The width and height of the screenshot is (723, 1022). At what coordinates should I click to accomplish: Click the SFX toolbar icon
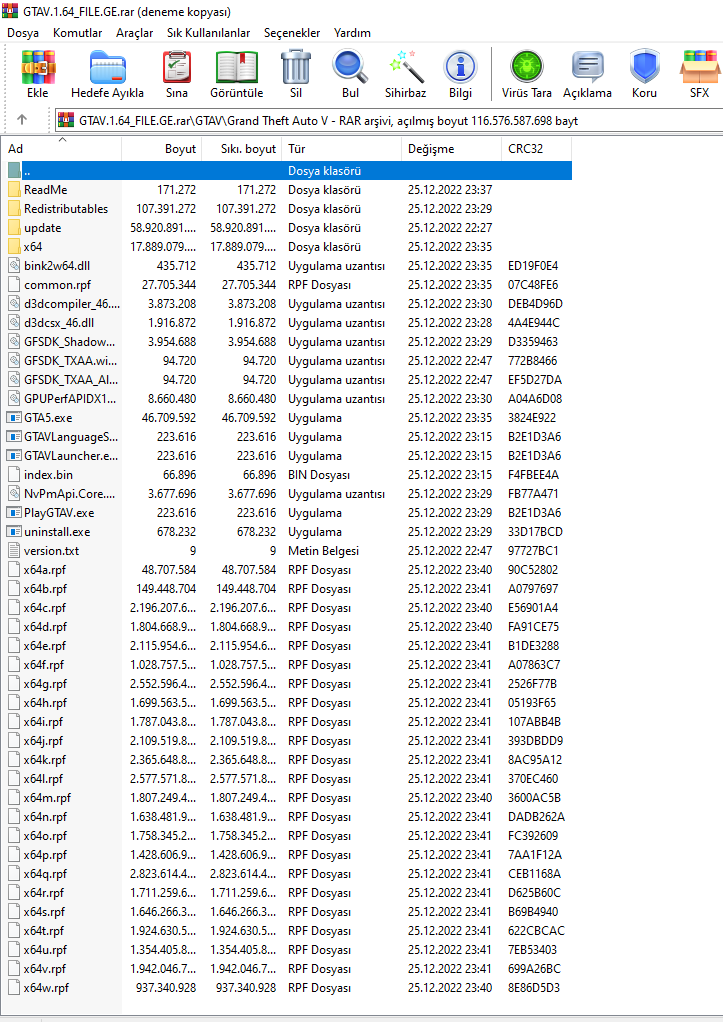(x=700, y=67)
